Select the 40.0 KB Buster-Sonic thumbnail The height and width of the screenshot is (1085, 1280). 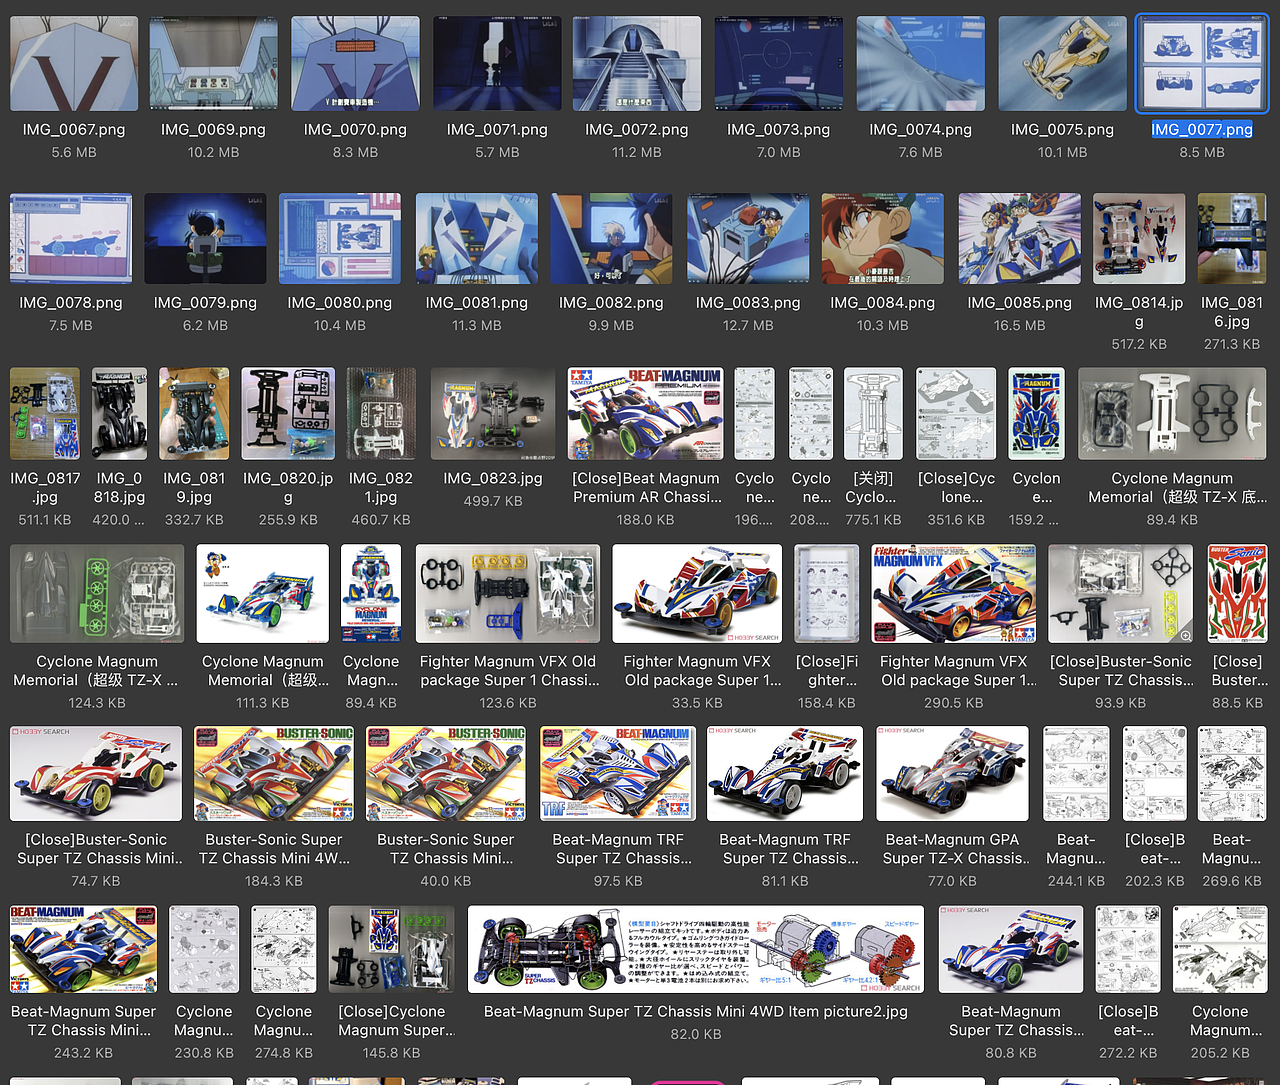pos(446,773)
